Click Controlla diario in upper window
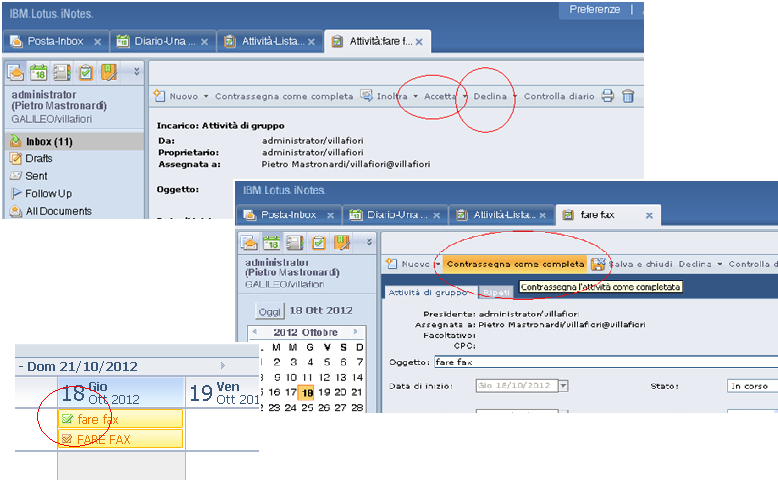Viewport: 778px width, 480px height. click(559, 96)
